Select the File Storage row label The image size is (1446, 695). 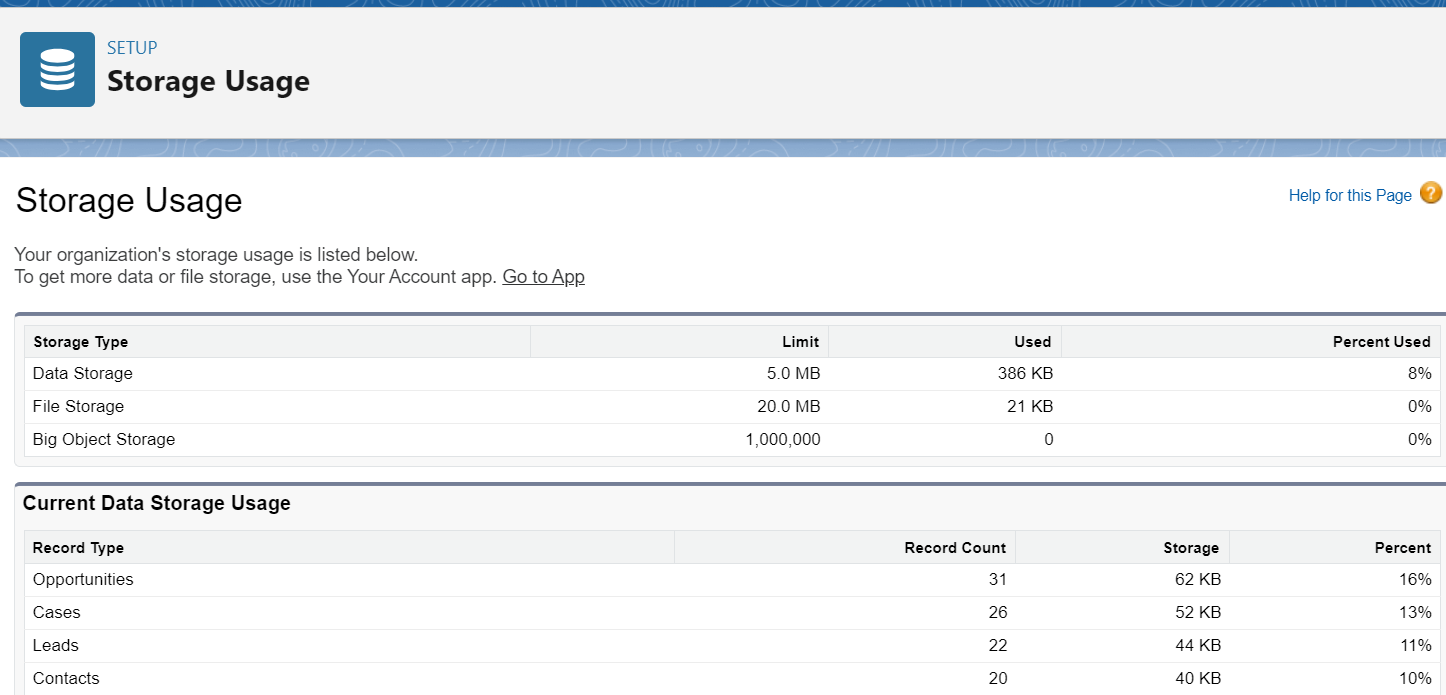(78, 406)
